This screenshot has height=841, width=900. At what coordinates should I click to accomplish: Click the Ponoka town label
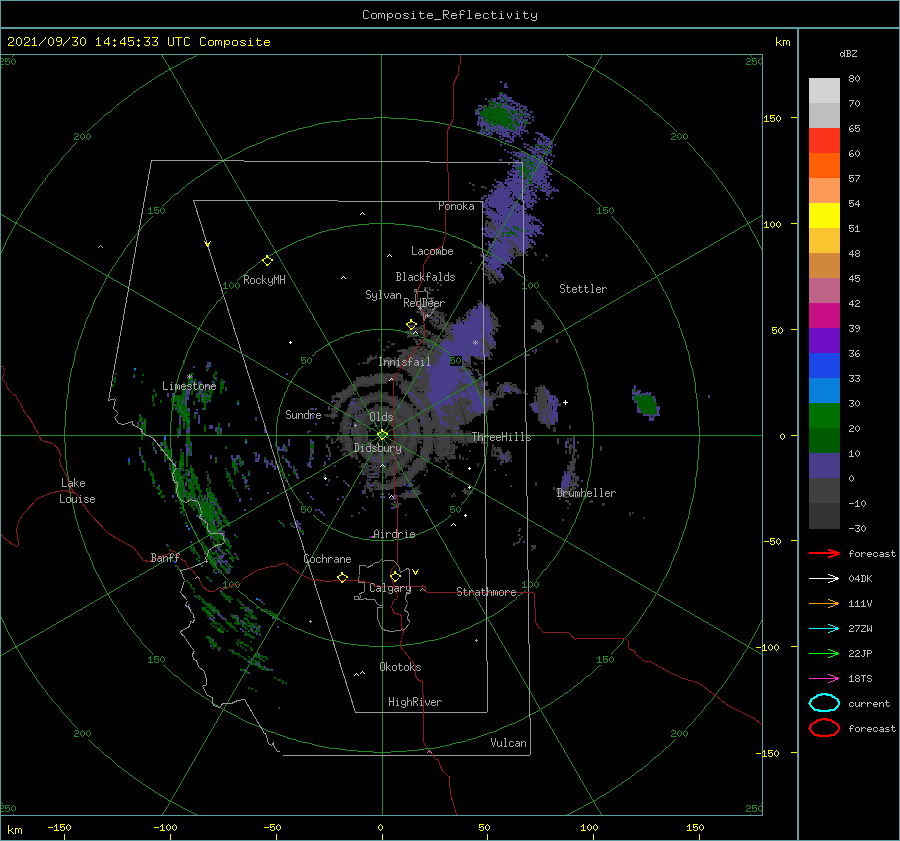point(456,206)
